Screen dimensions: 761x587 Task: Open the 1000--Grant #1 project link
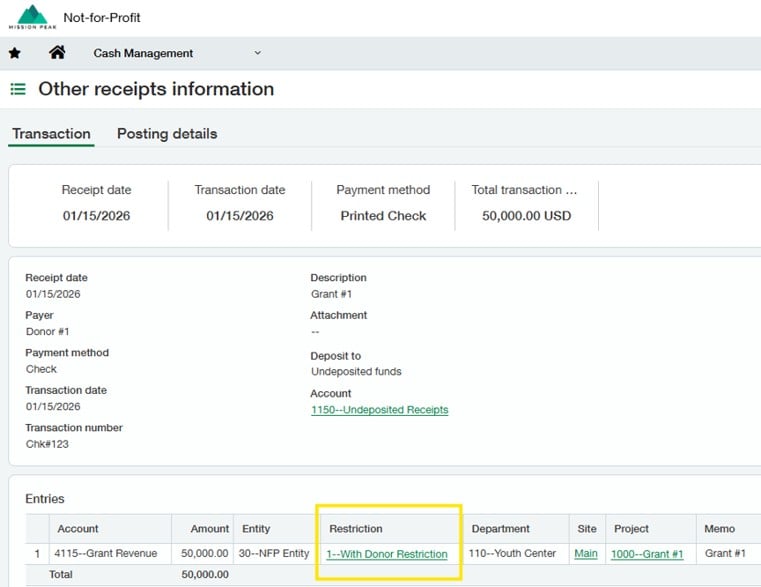coord(647,554)
